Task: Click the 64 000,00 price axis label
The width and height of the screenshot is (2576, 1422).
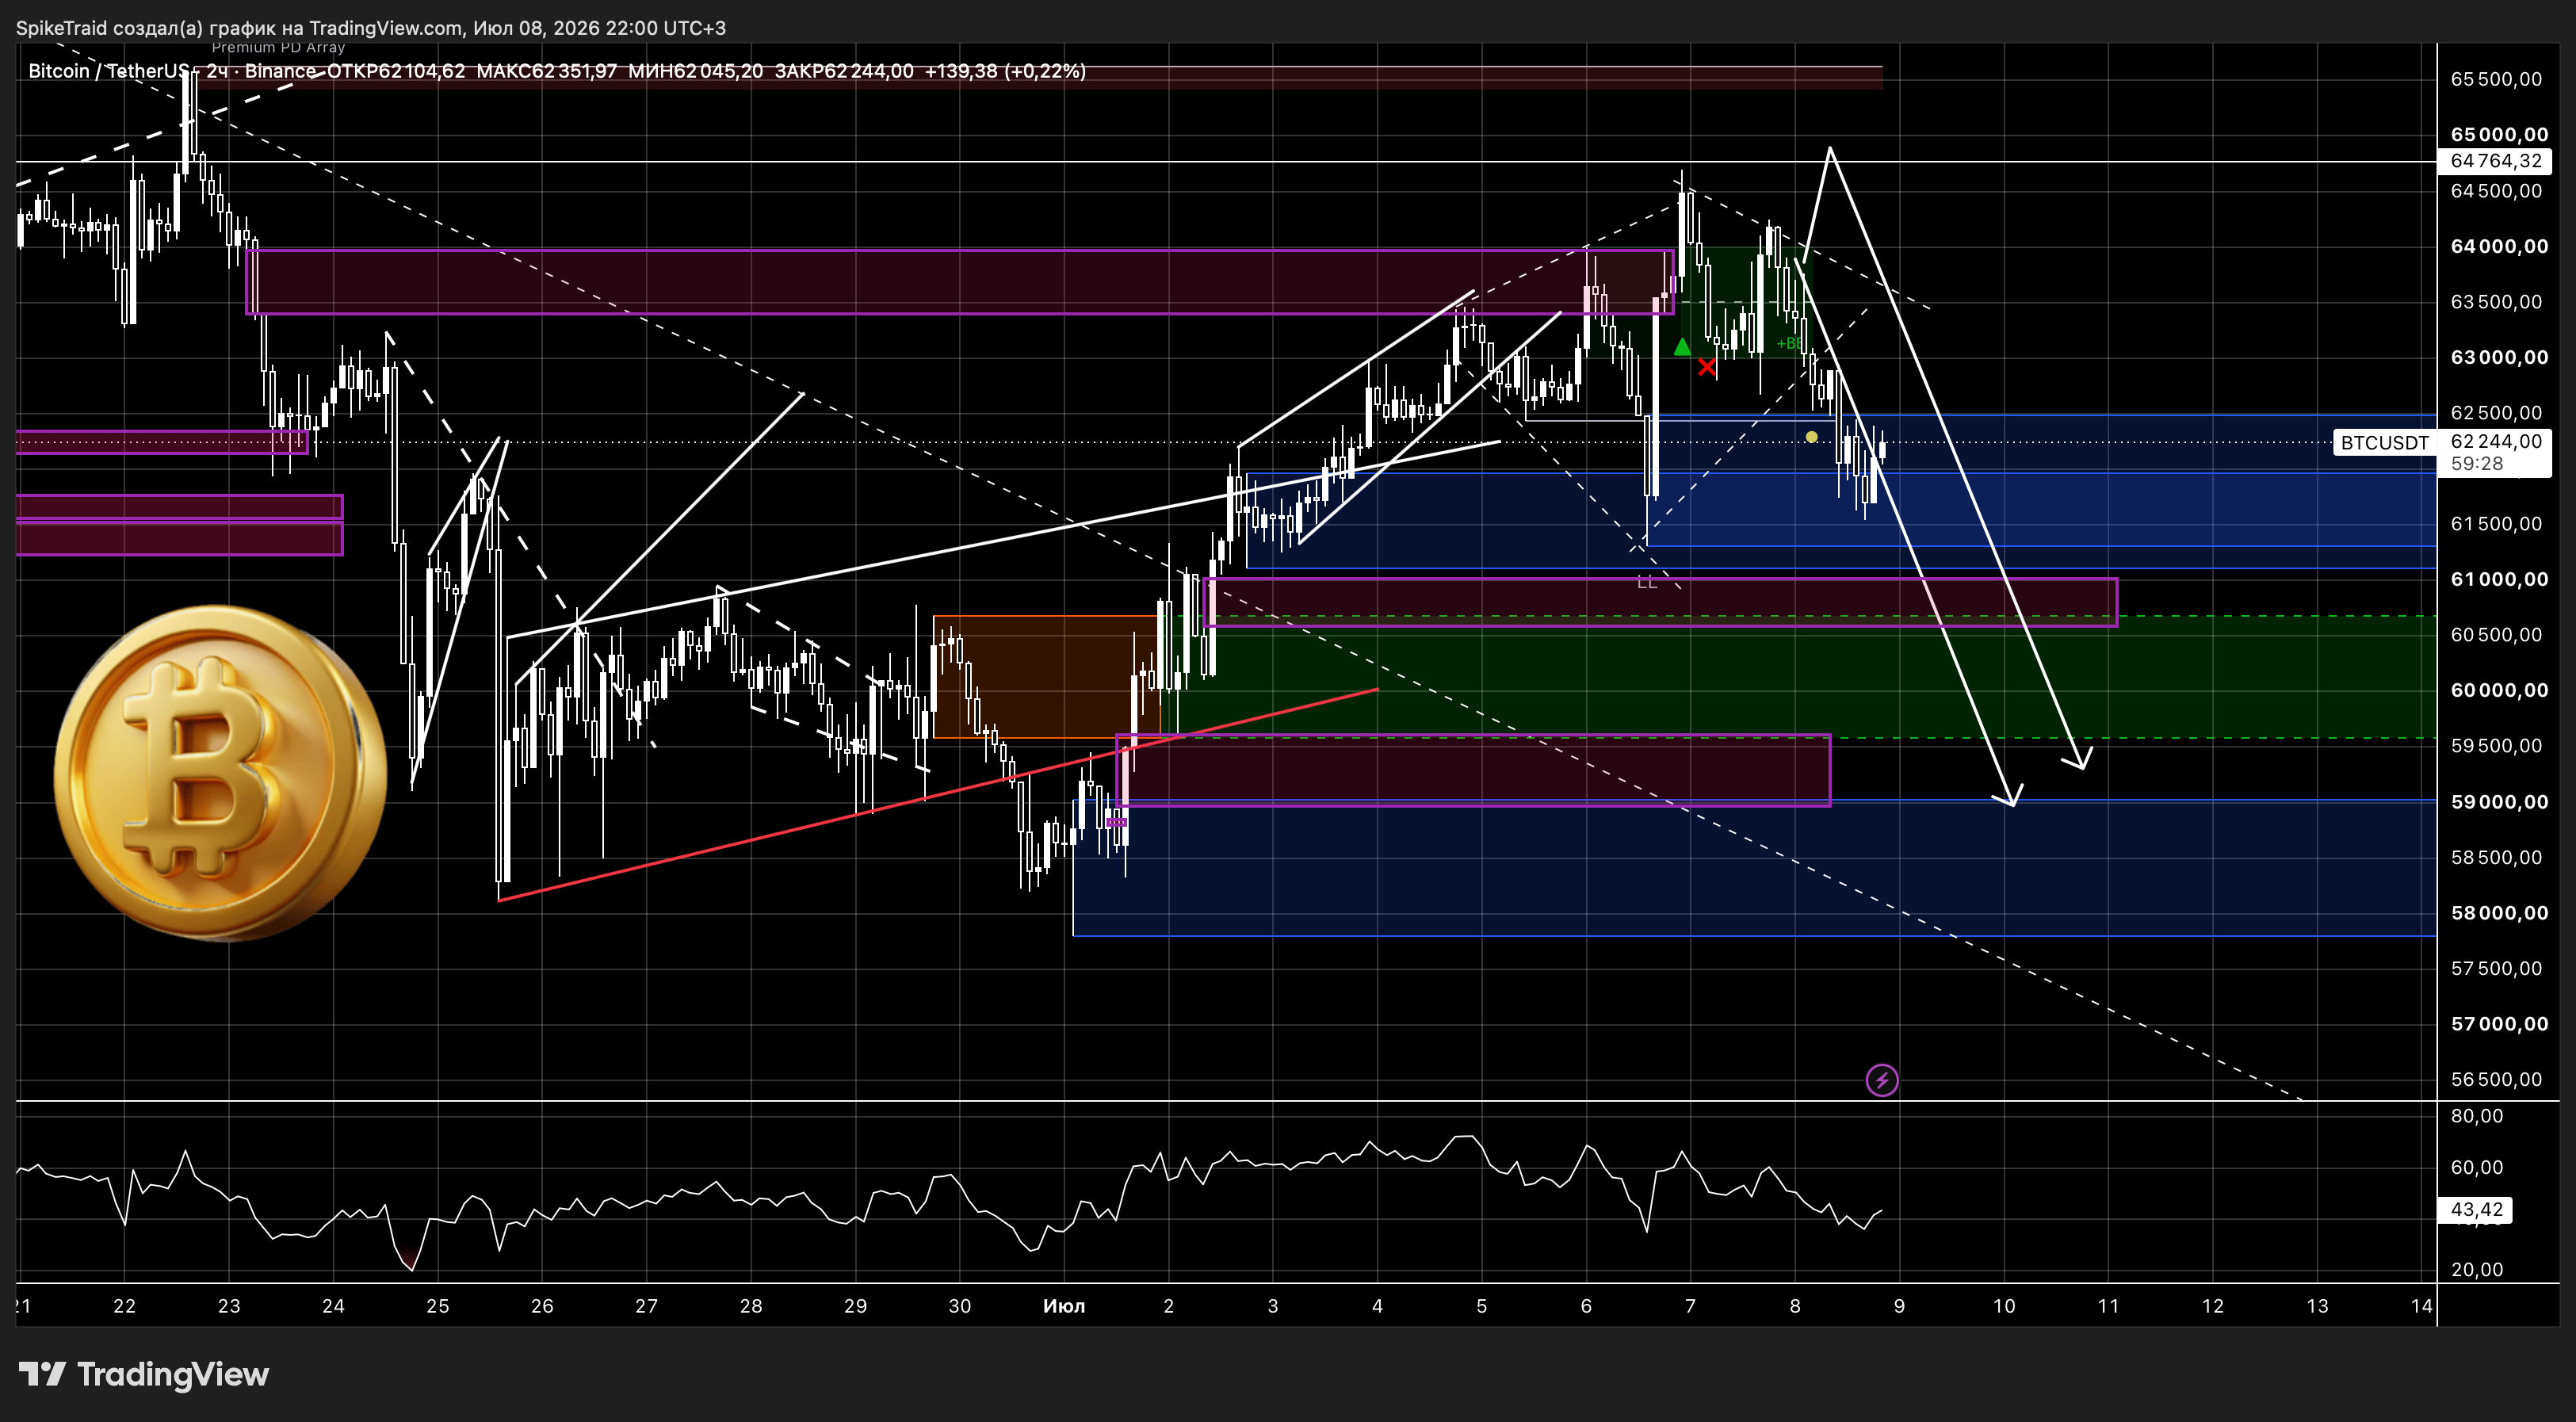Action: click(2499, 246)
